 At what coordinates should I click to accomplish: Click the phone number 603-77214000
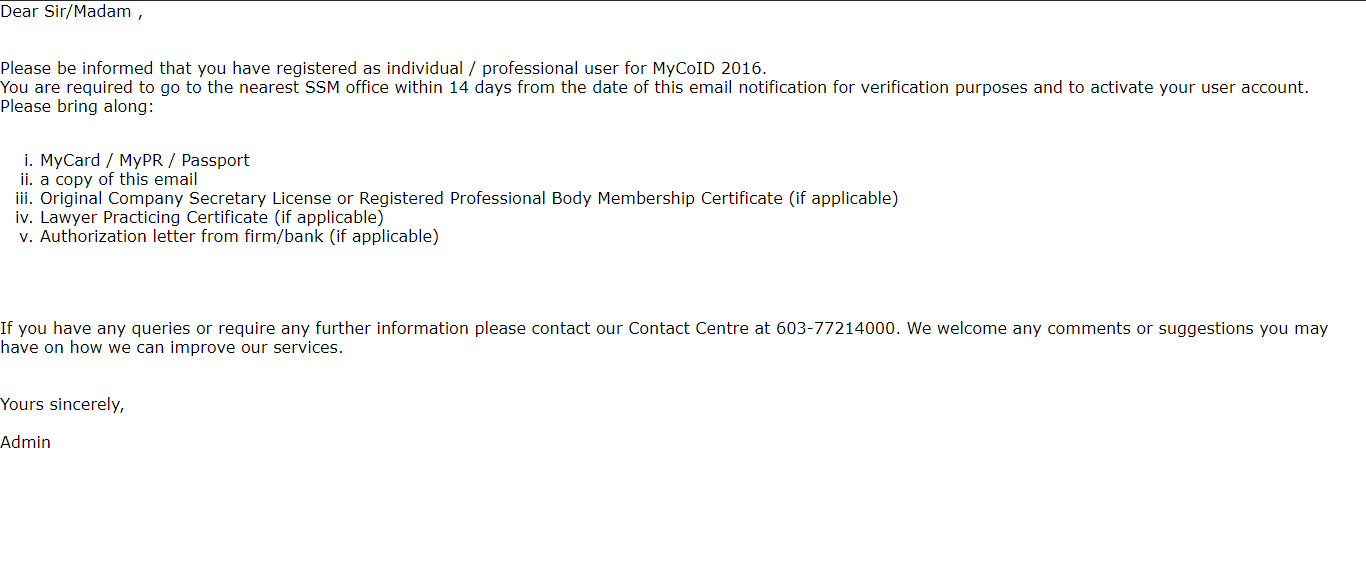pyautogui.click(x=836, y=329)
